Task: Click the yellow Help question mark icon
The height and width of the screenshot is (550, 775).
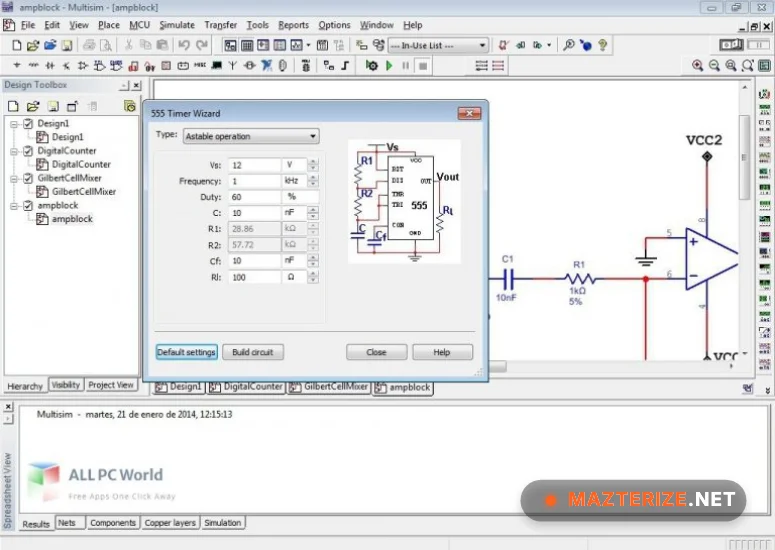Action: click(x=603, y=45)
